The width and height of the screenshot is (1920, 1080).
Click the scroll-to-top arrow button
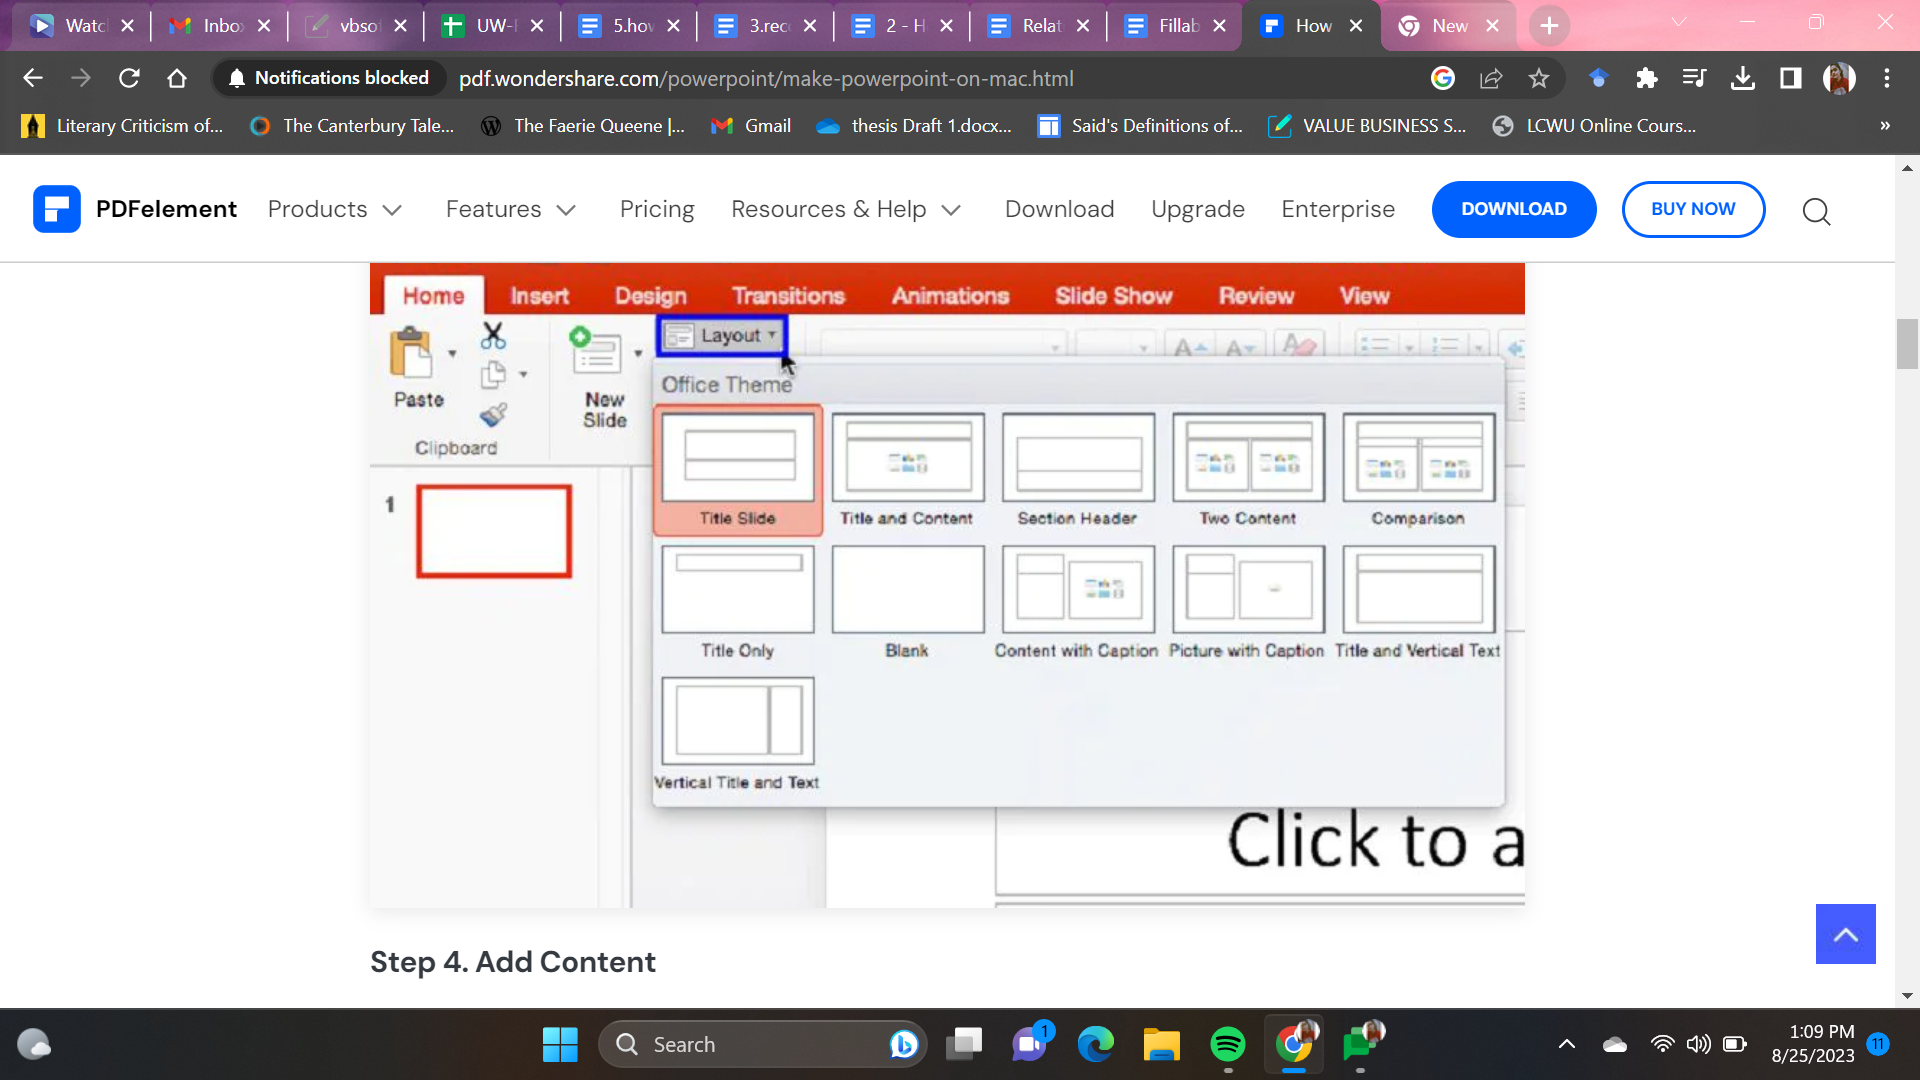1845,934
